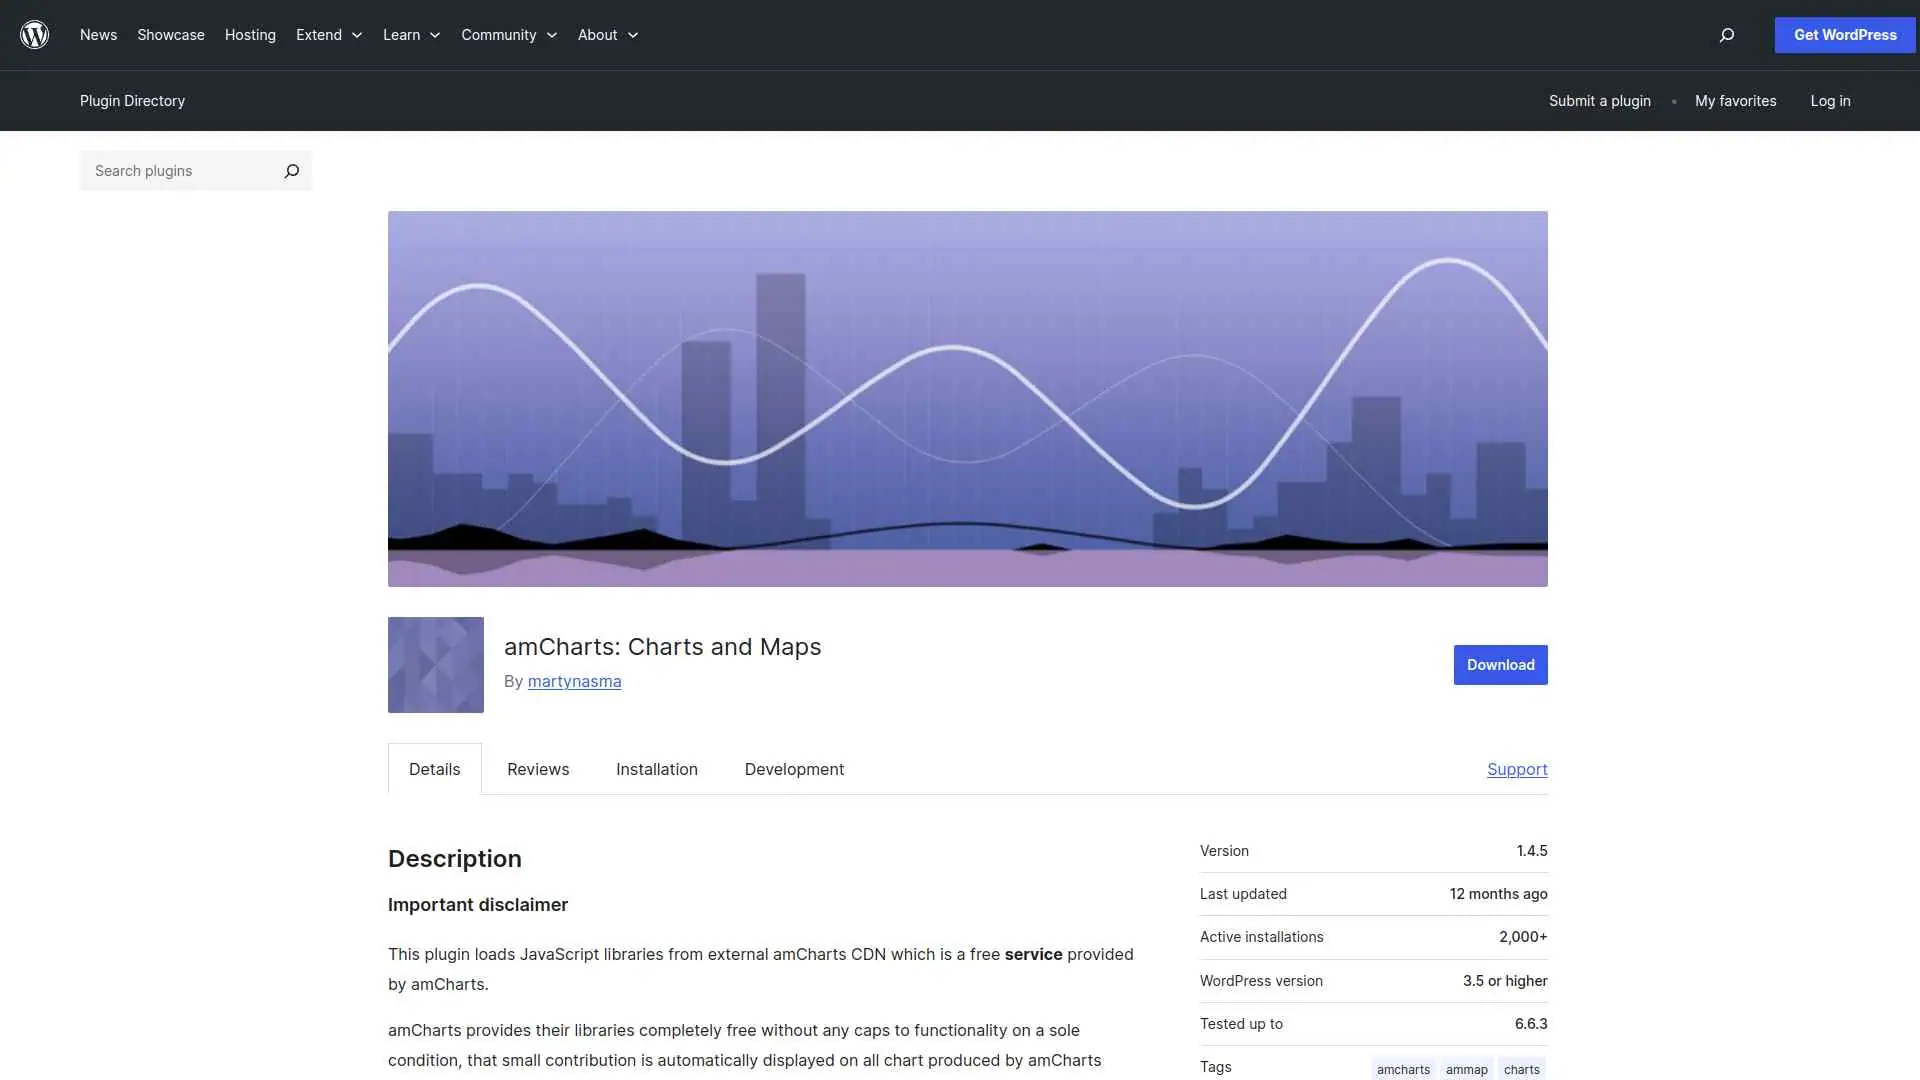Go to the Support page
The height and width of the screenshot is (1080, 1920).
[x=1516, y=769]
